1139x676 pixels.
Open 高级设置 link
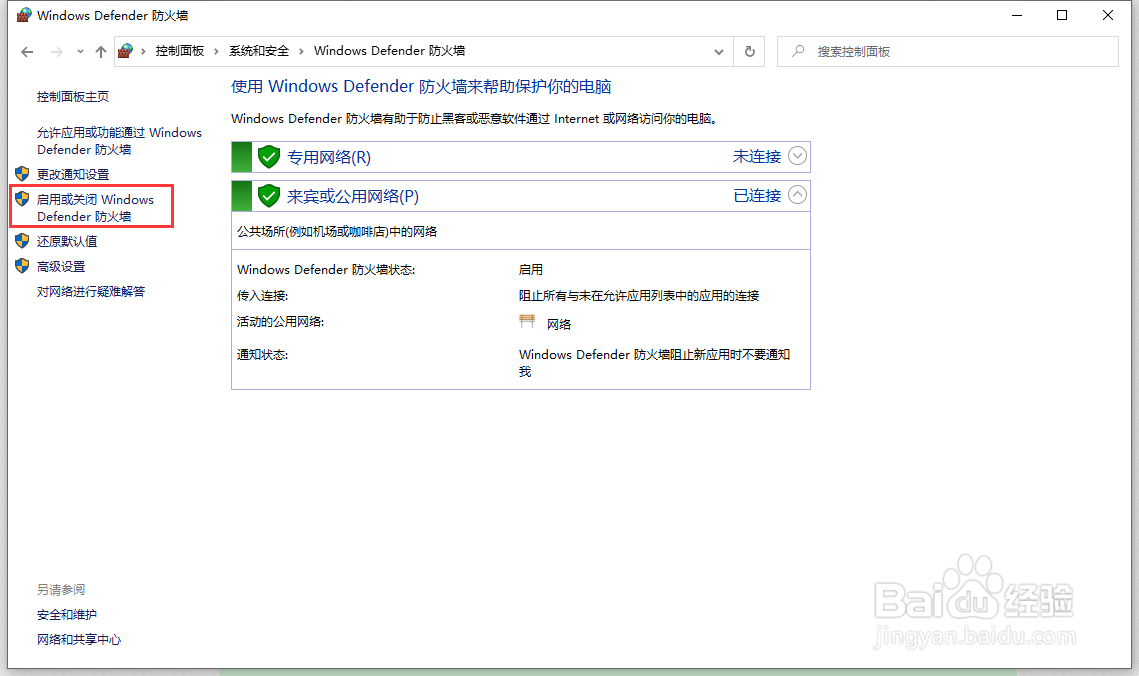point(61,266)
